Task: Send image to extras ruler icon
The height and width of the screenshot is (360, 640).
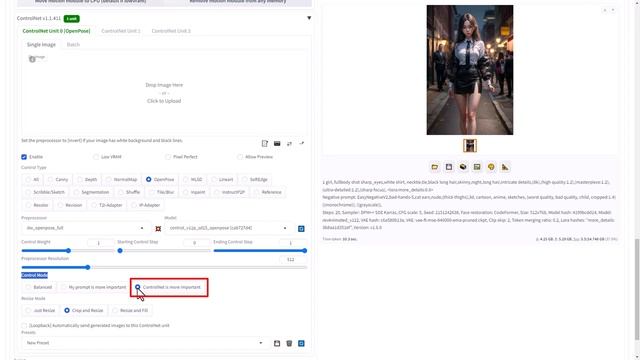Action: [505, 167]
